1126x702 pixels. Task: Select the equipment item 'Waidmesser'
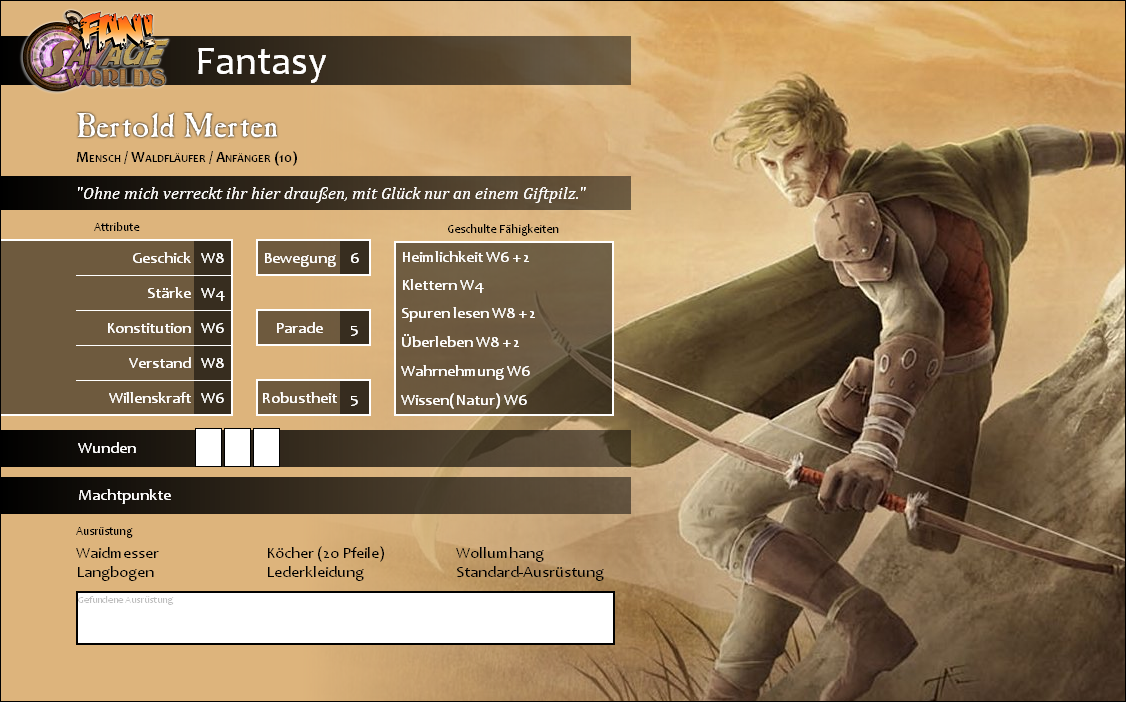[x=117, y=553]
